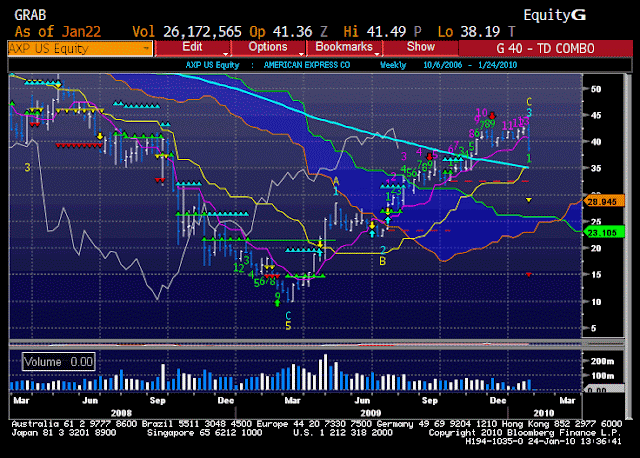
Task: Click the AMERICAN EXPRESS CO title
Action: [307, 65]
